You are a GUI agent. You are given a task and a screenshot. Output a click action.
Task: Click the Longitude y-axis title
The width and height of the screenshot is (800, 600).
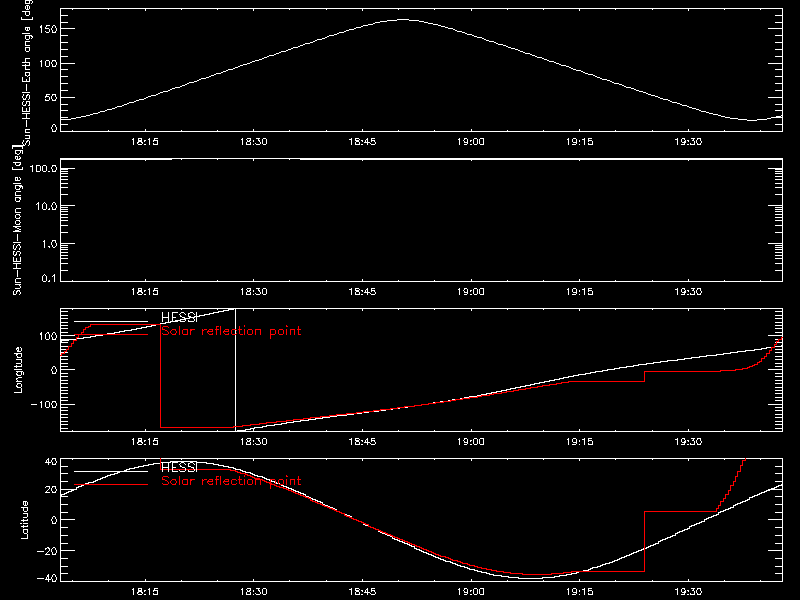[18, 370]
